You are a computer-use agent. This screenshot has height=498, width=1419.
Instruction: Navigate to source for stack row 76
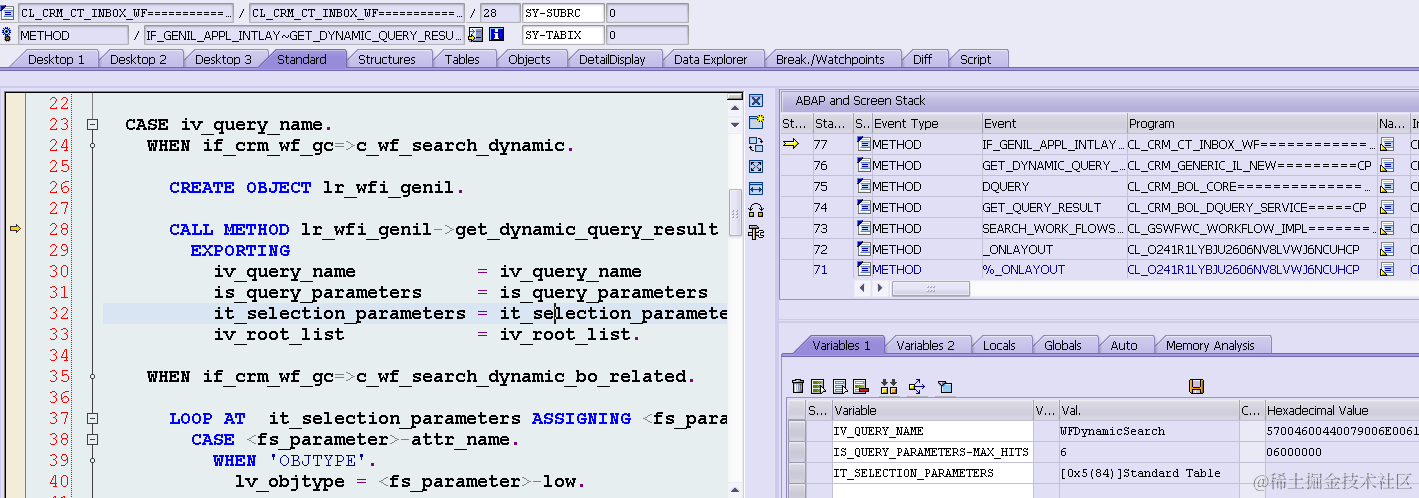point(1387,166)
